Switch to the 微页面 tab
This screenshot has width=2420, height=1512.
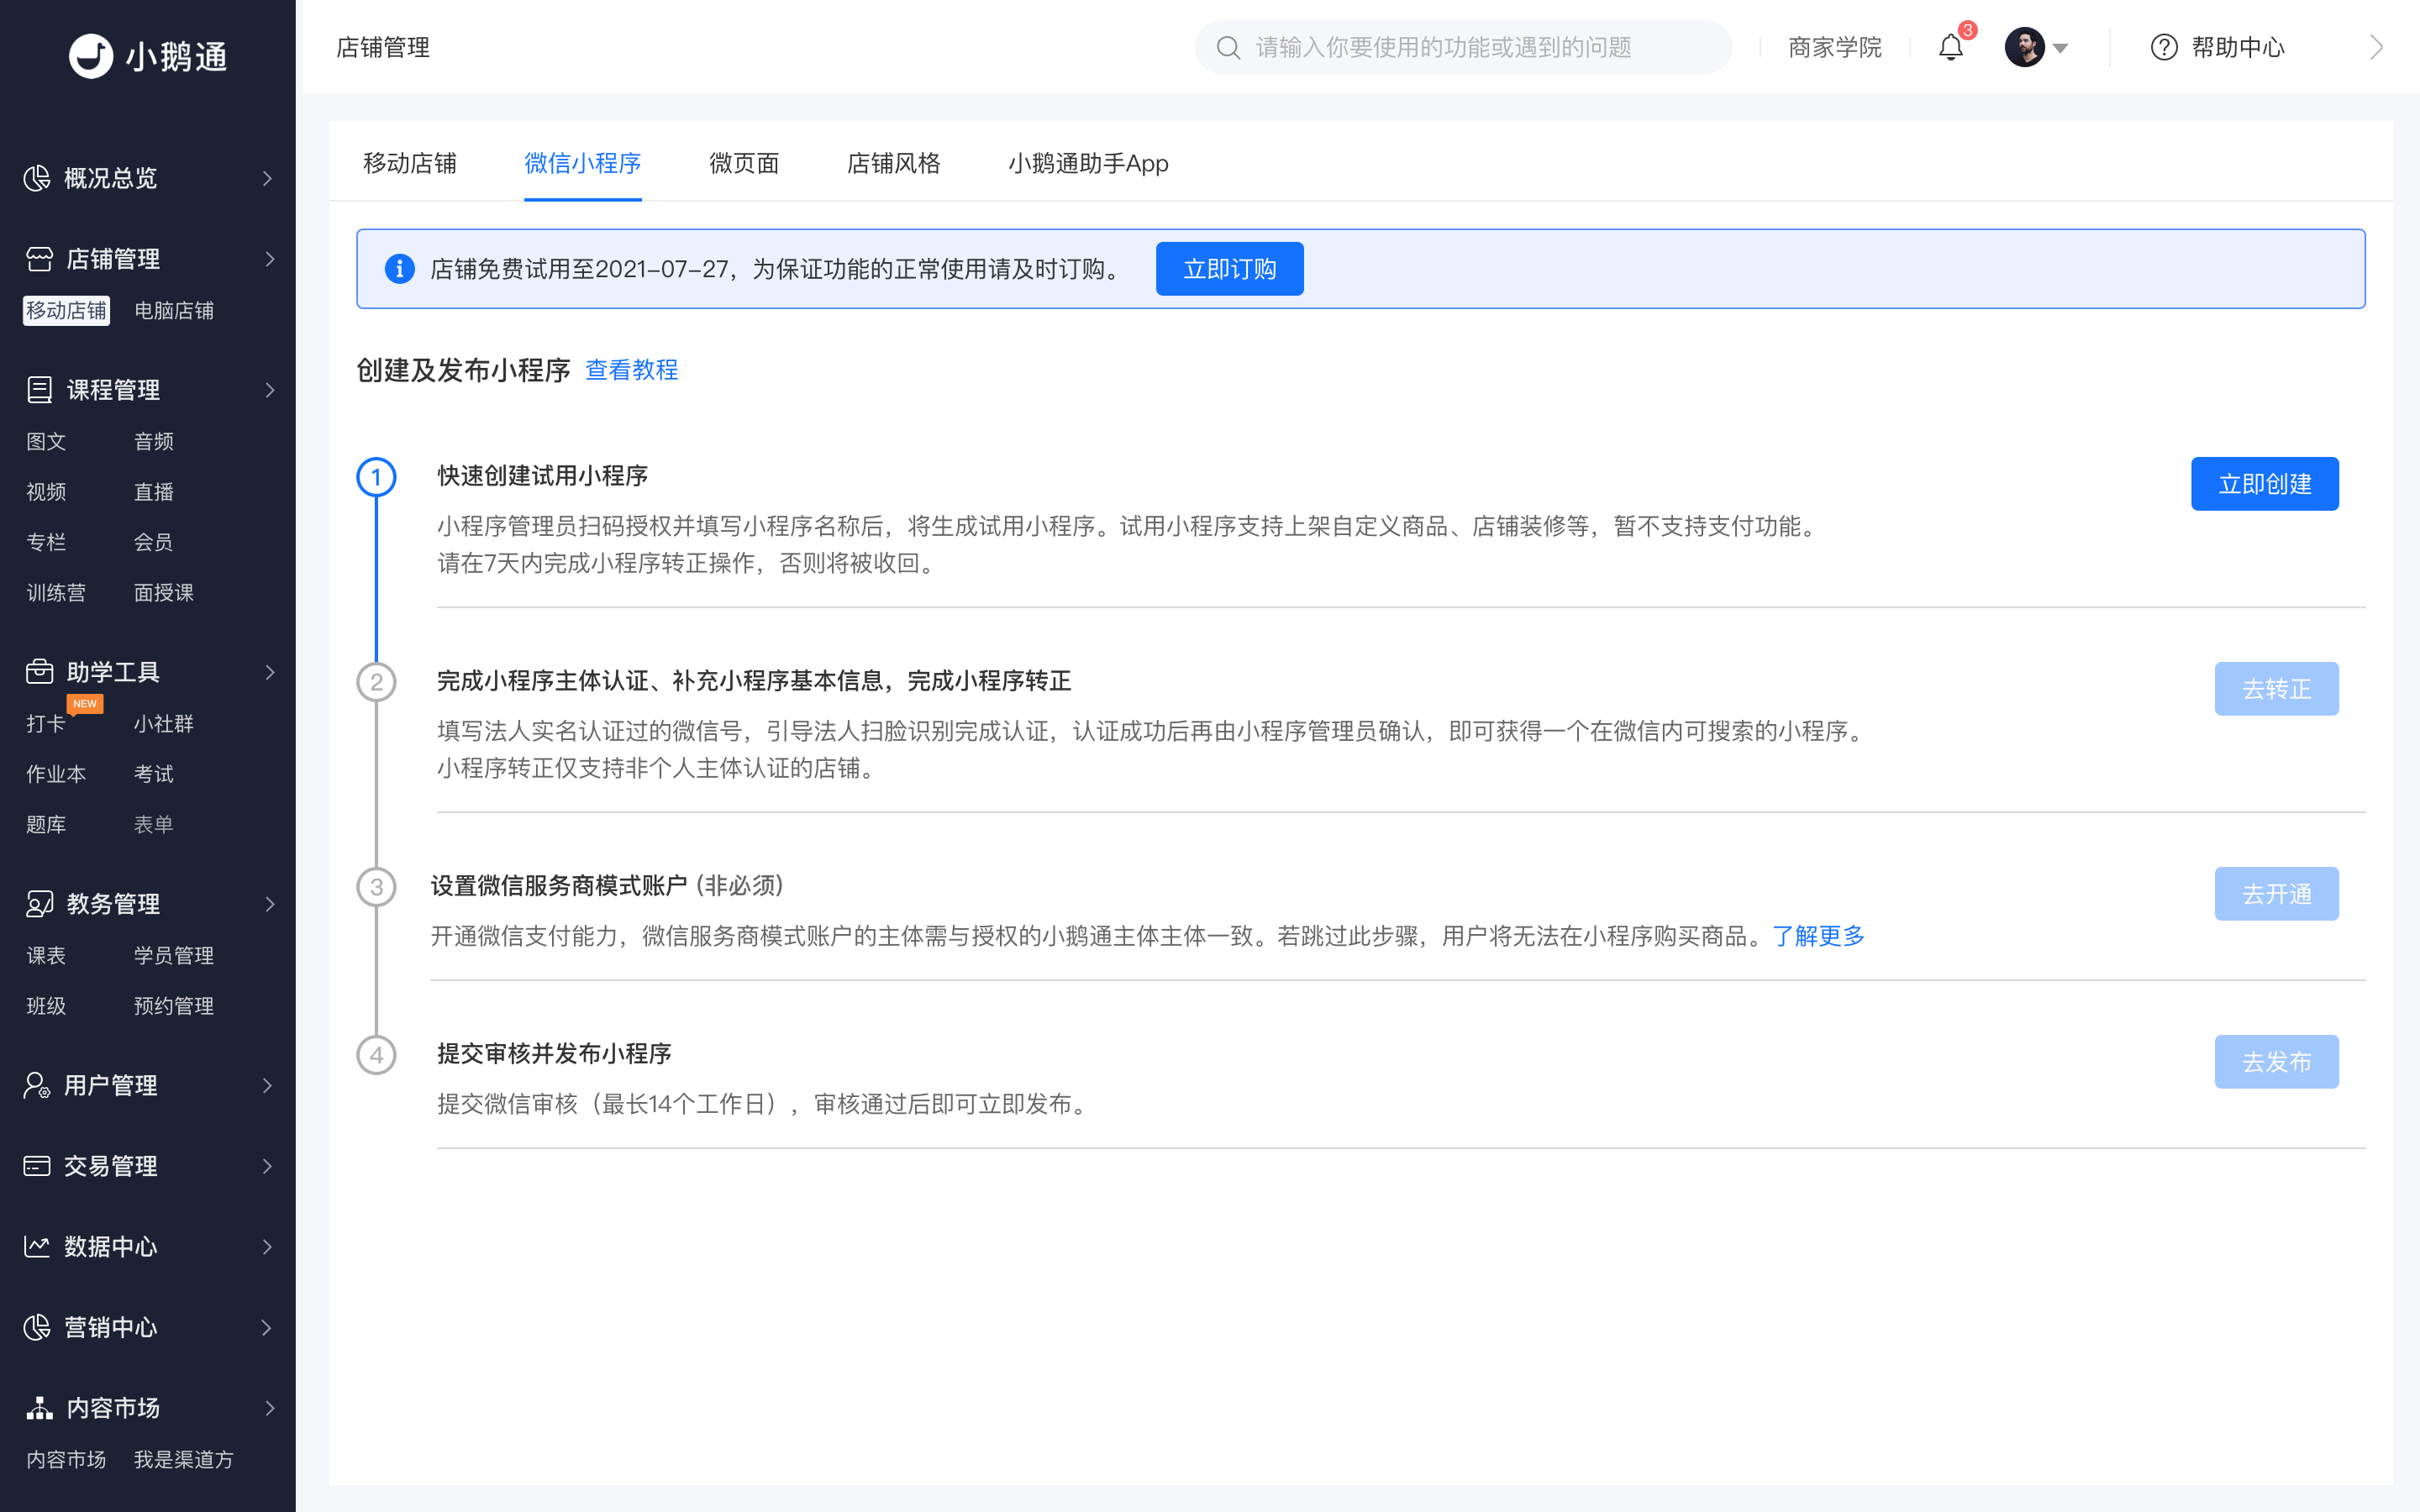(x=744, y=163)
